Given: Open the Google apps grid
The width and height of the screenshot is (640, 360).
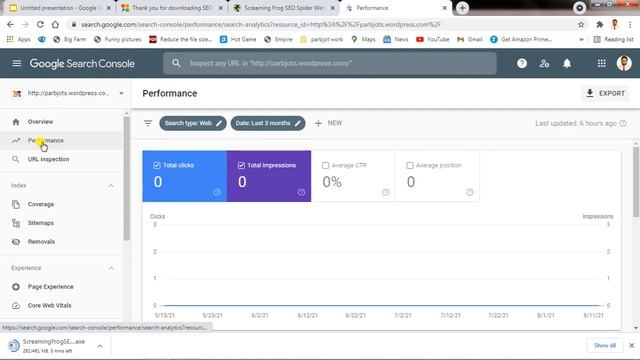Looking at the screenshot, I should 602,63.
